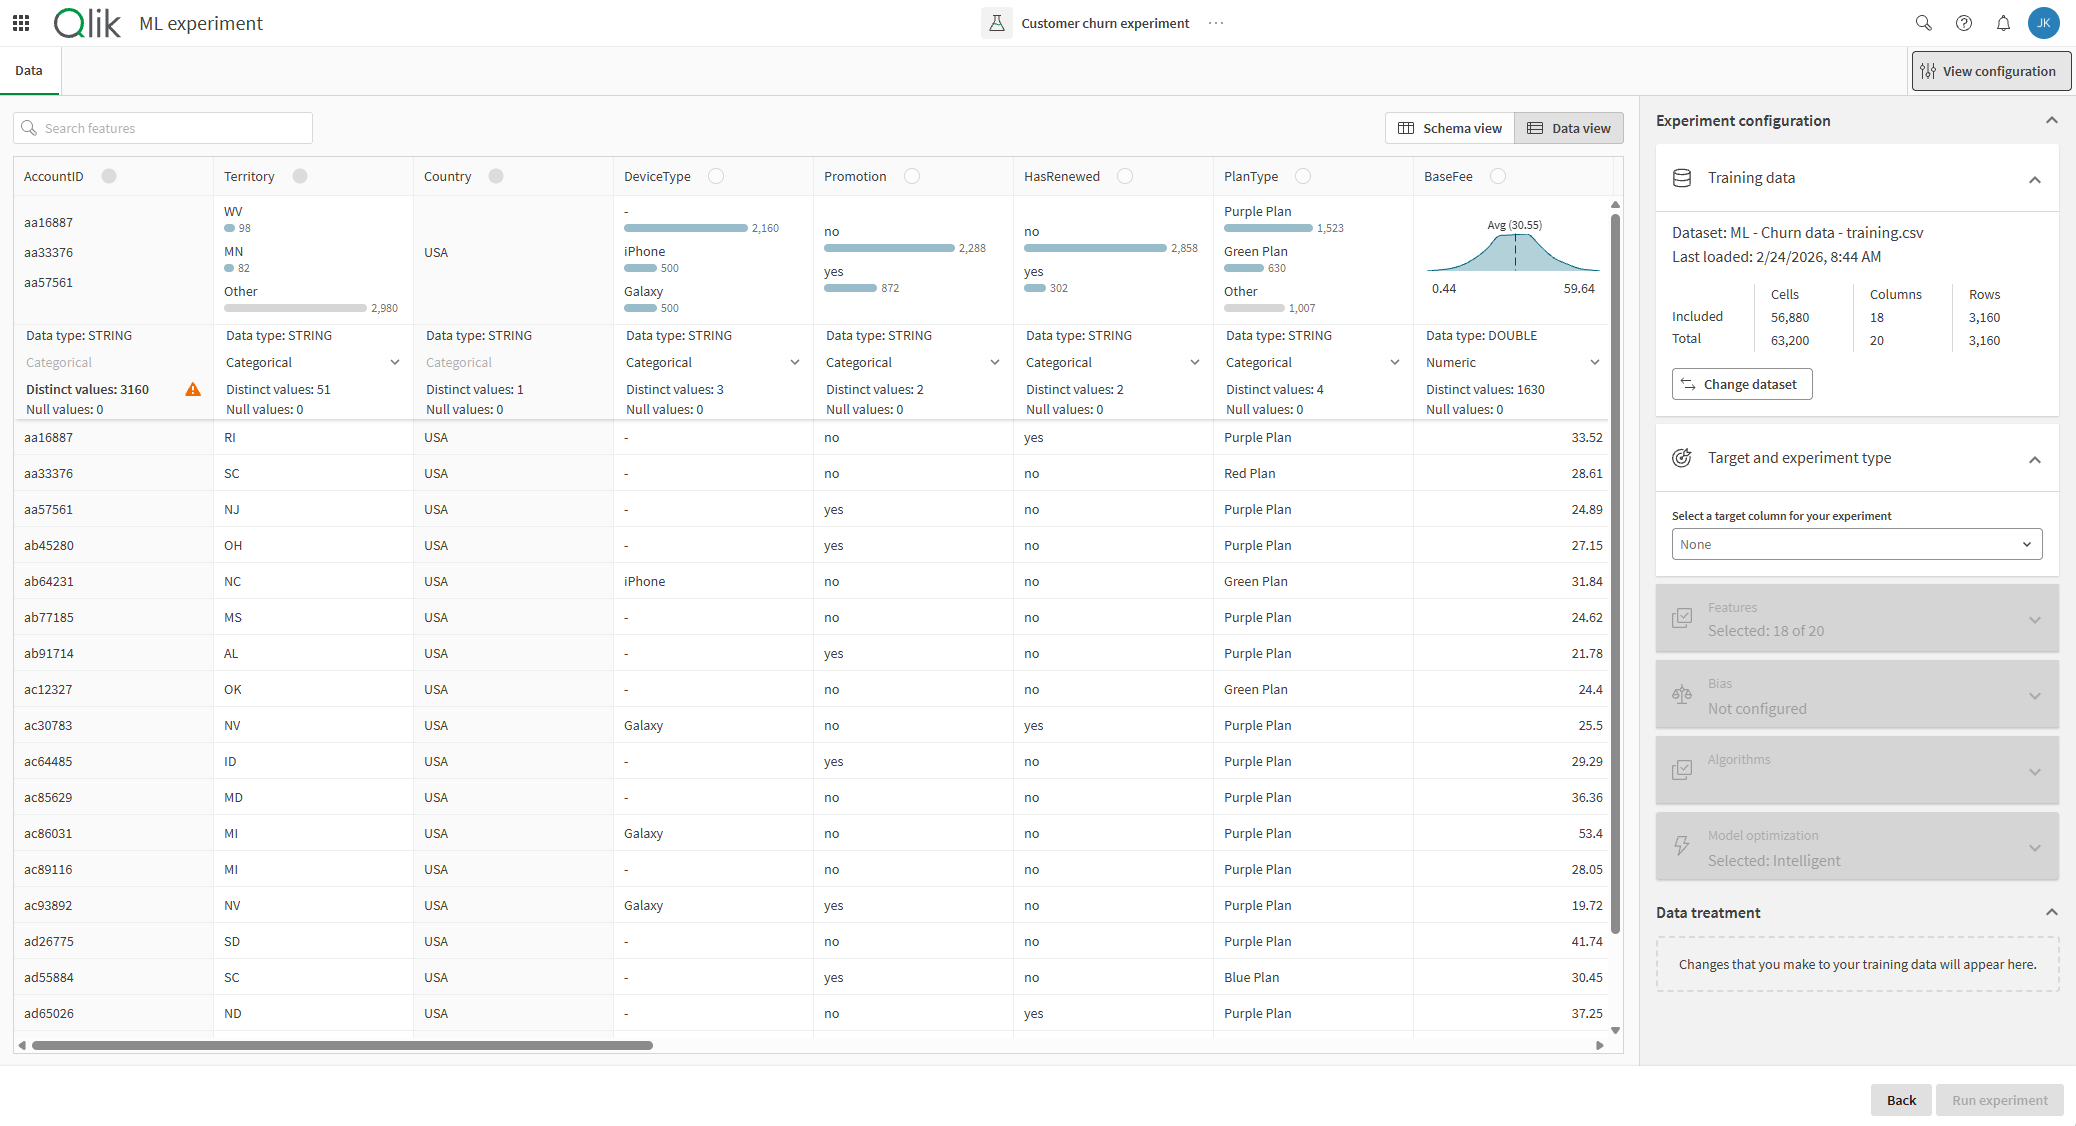Select the Data tab
The width and height of the screenshot is (2076, 1126).
click(x=29, y=70)
